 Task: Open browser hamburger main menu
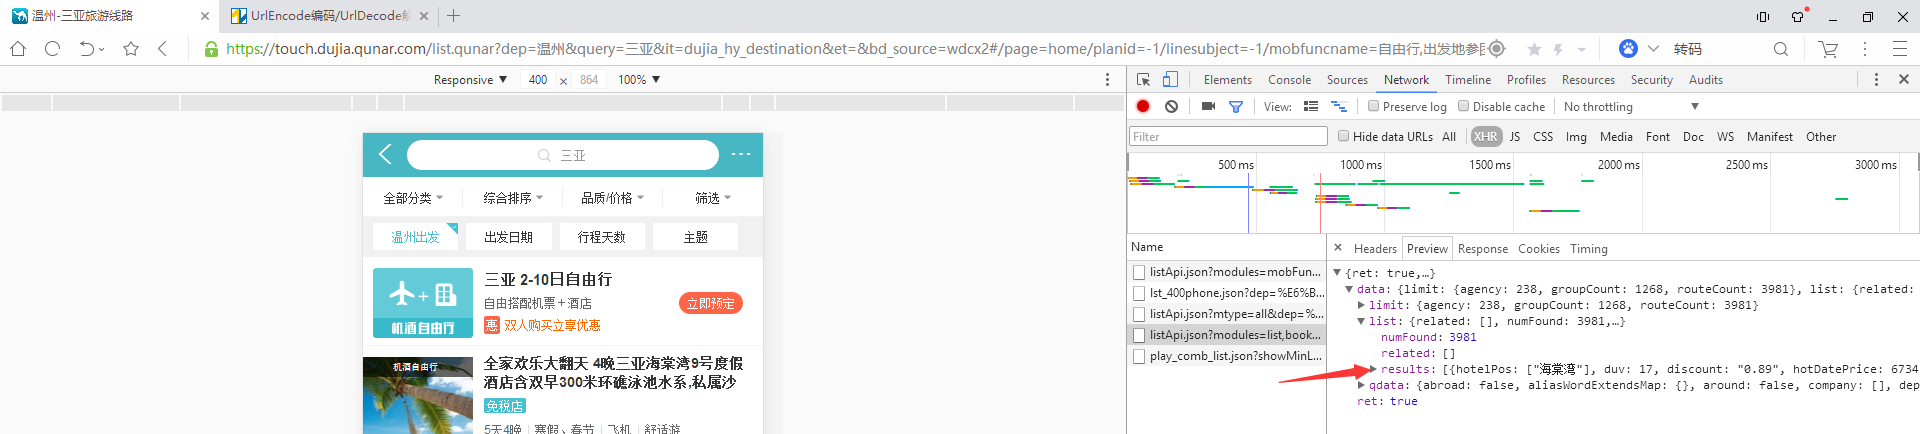pyautogui.click(x=1900, y=49)
